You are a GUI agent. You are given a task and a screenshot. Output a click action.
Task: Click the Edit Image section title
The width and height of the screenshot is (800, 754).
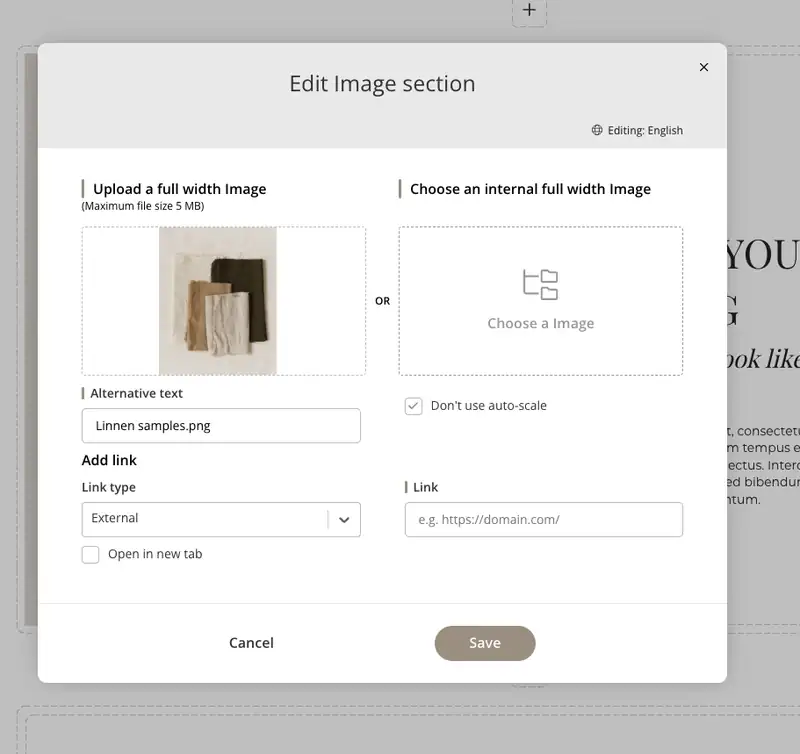(382, 84)
